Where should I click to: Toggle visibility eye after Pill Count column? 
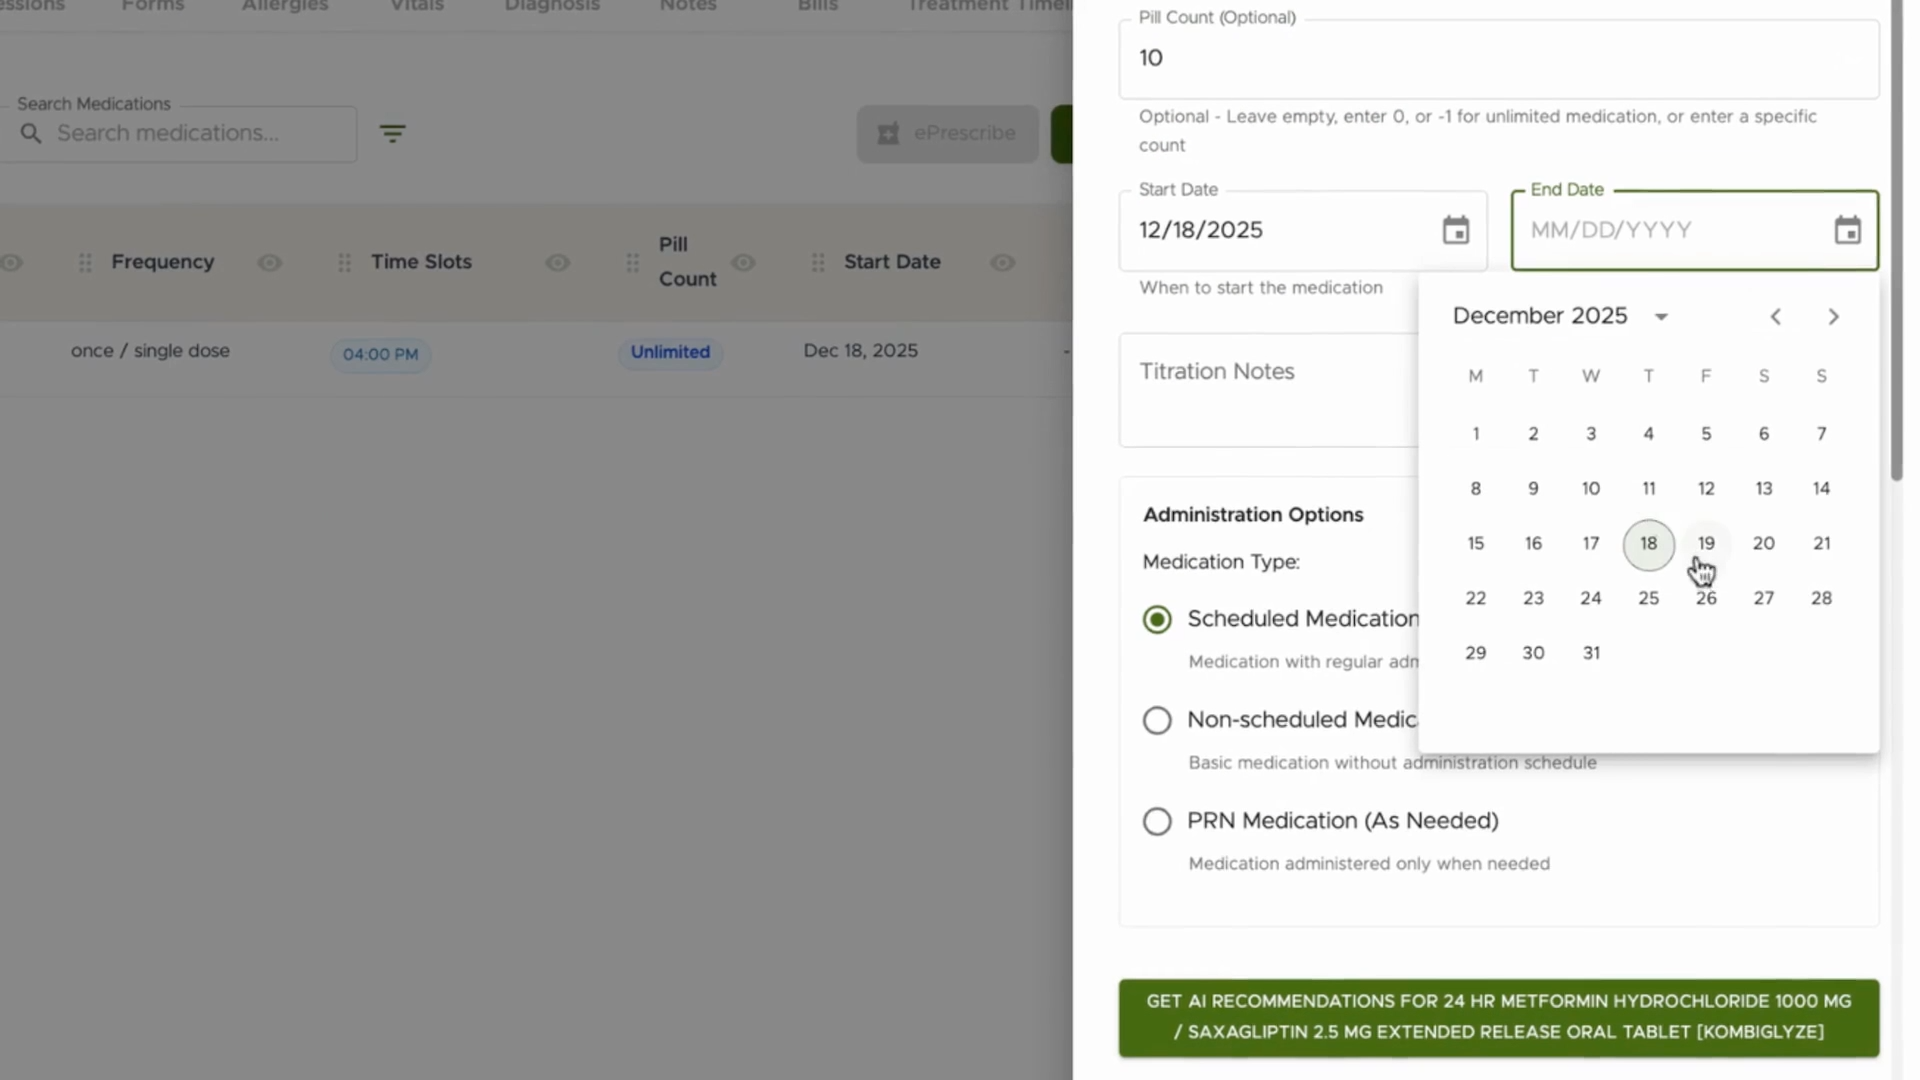tap(743, 263)
